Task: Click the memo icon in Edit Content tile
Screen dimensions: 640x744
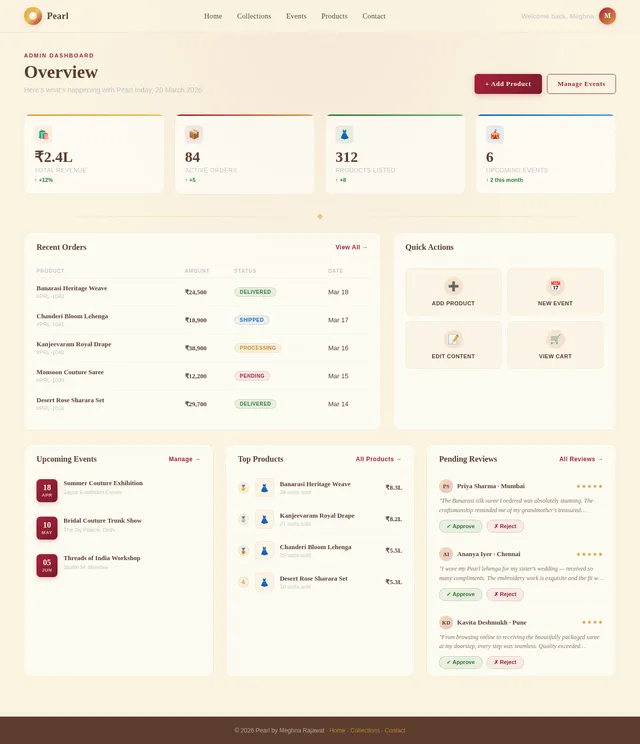Action: [x=453, y=339]
